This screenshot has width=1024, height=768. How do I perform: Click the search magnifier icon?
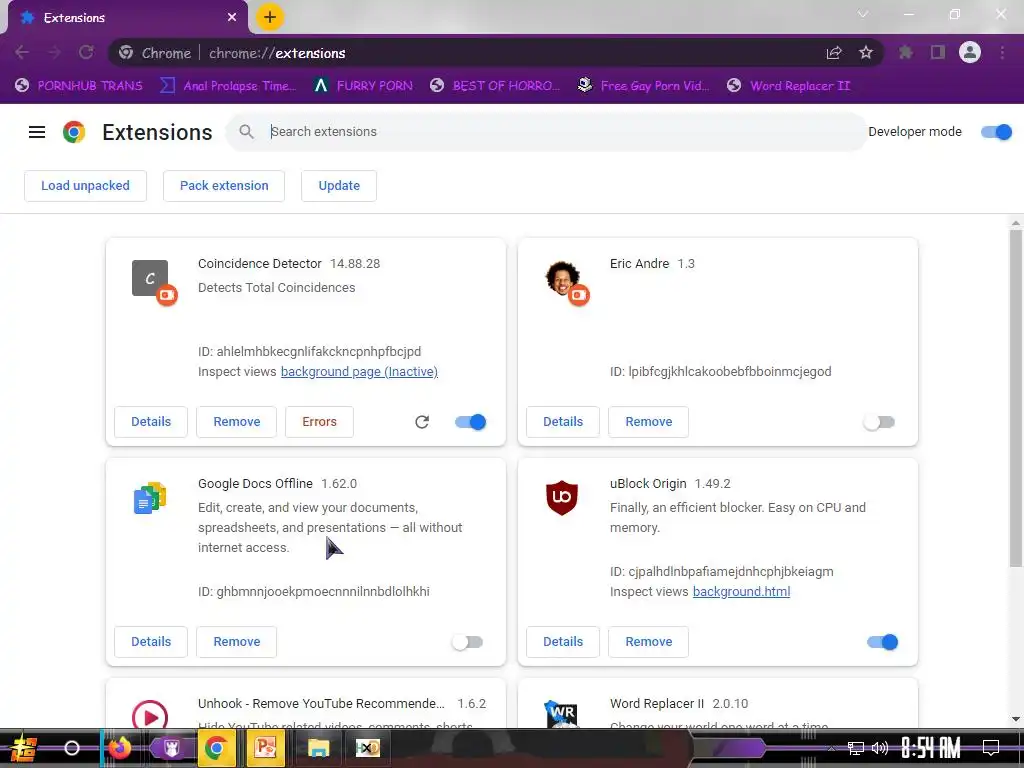[246, 132]
